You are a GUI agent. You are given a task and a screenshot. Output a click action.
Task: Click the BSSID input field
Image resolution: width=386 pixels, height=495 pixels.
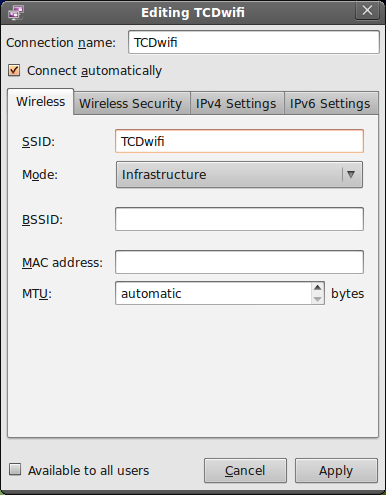(x=239, y=219)
